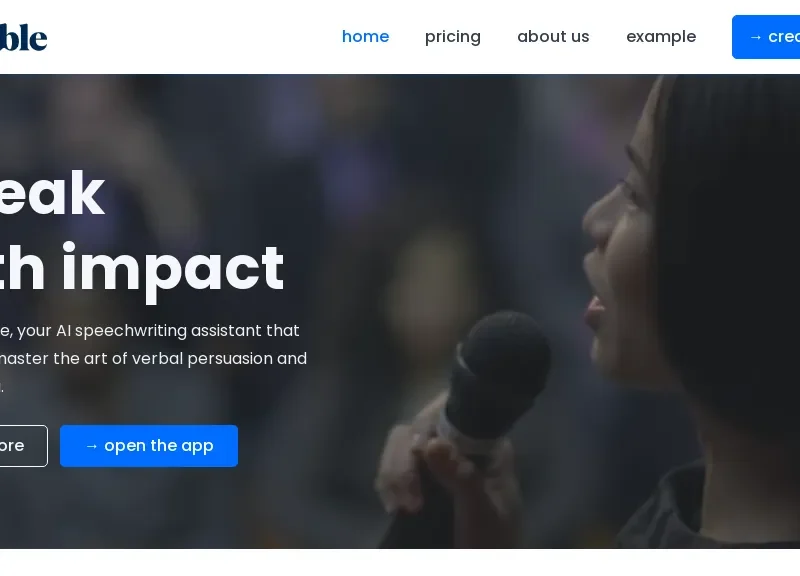Click the word 'impact' in the headline
Image resolution: width=800 pixels, height=576 pixels.
(172, 269)
